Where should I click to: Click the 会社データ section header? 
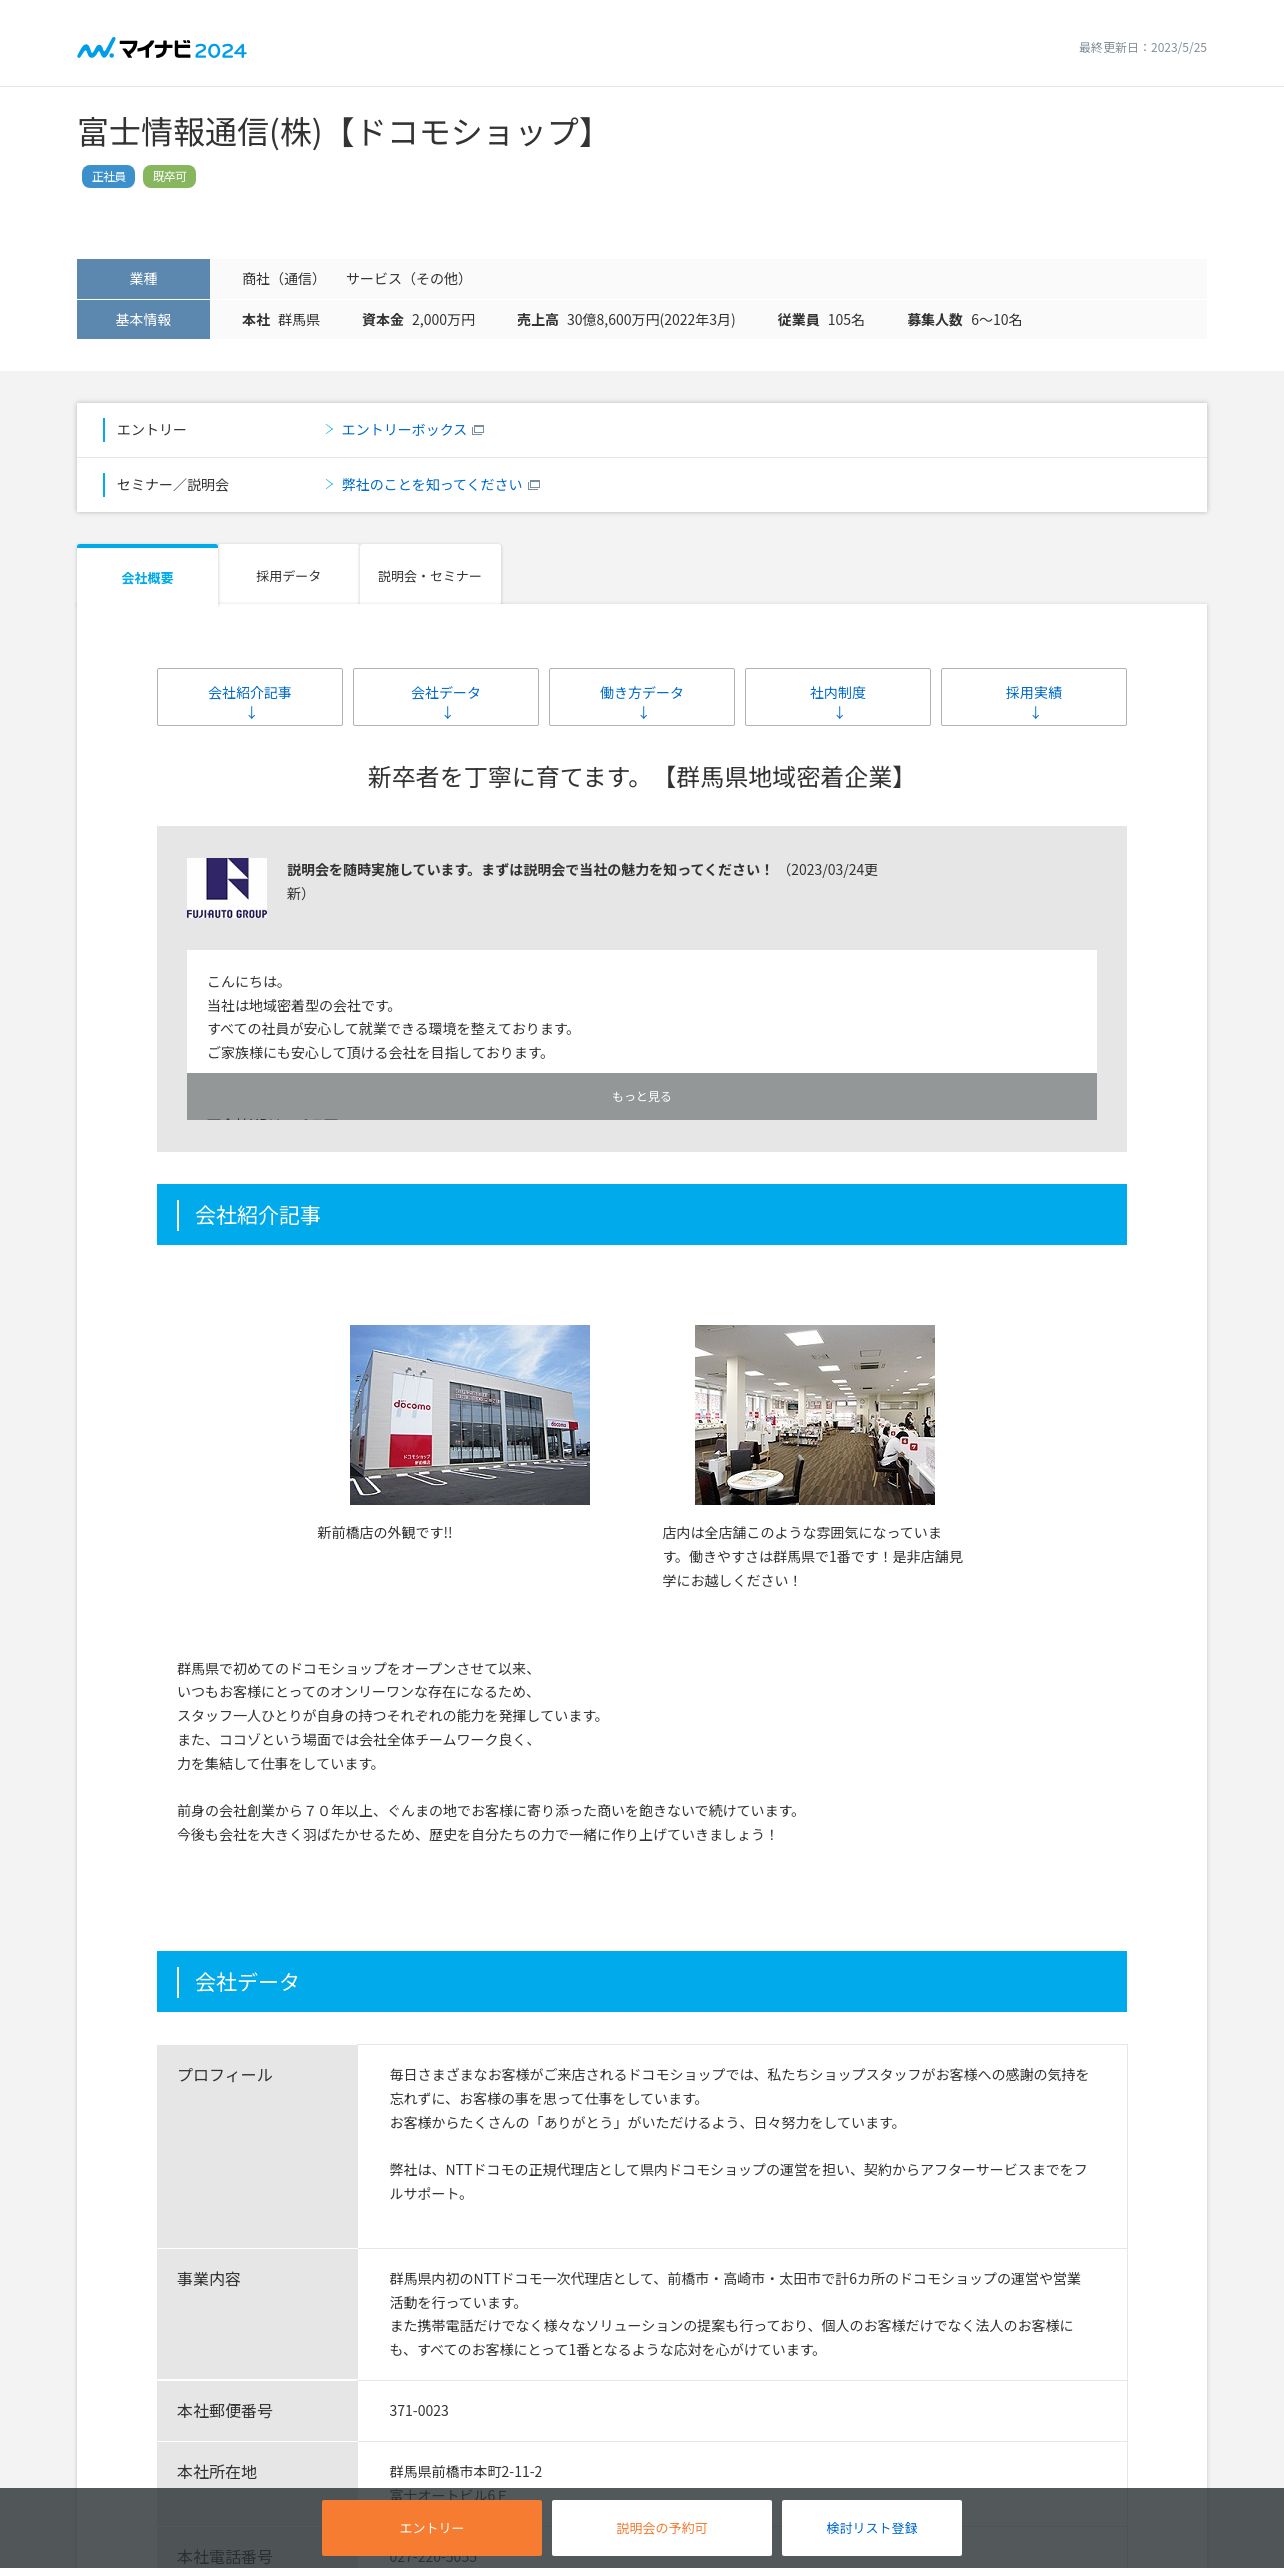[642, 1982]
